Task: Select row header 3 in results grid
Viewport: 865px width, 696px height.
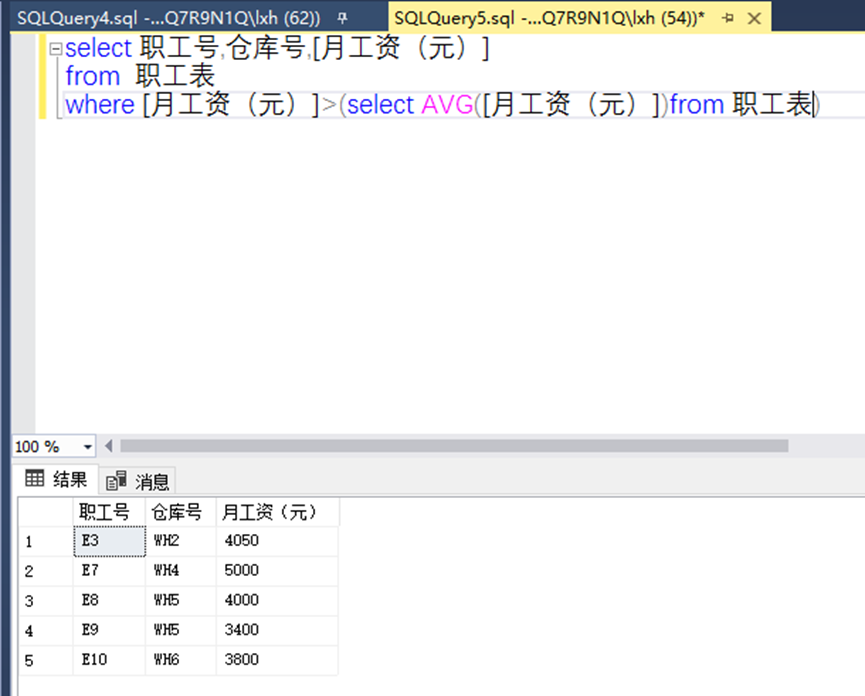Action: (46, 601)
